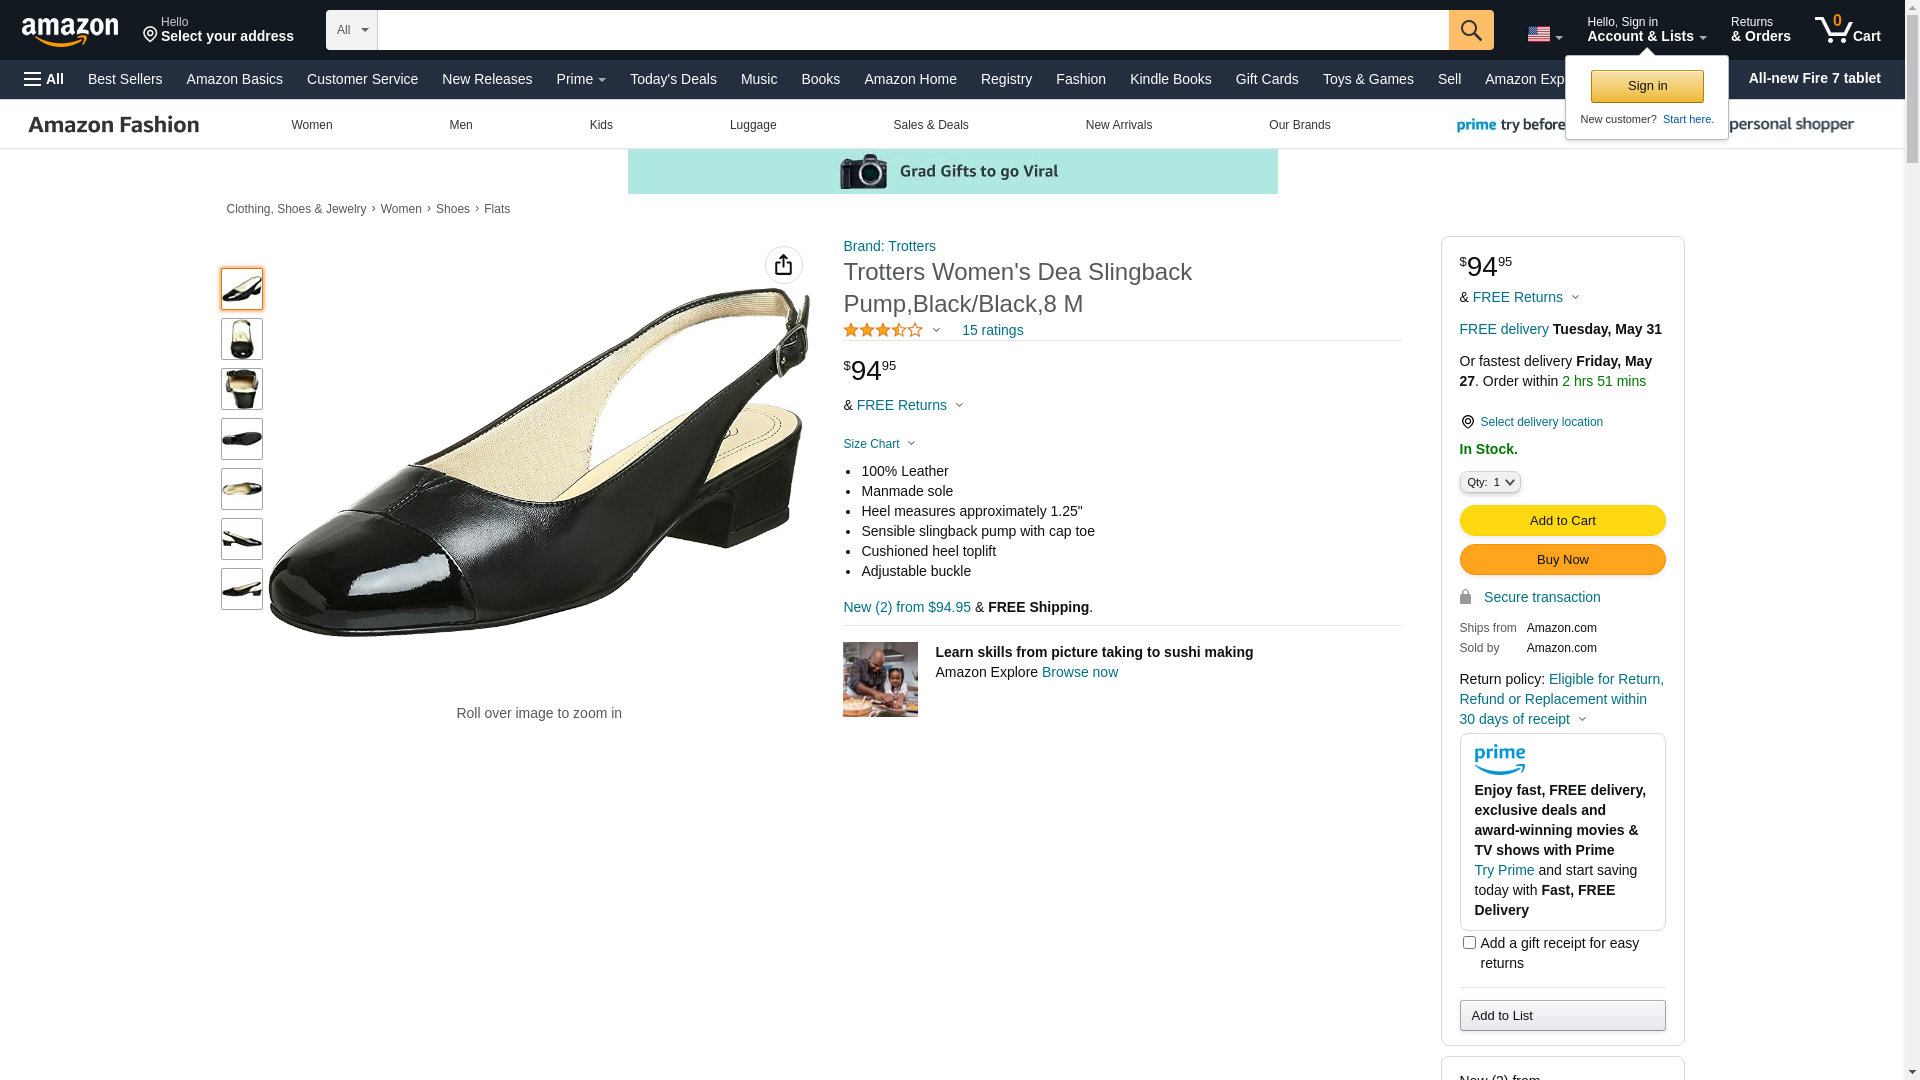Click into the search input field
Image resolution: width=1920 pixels, height=1080 pixels.
click(x=912, y=30)
